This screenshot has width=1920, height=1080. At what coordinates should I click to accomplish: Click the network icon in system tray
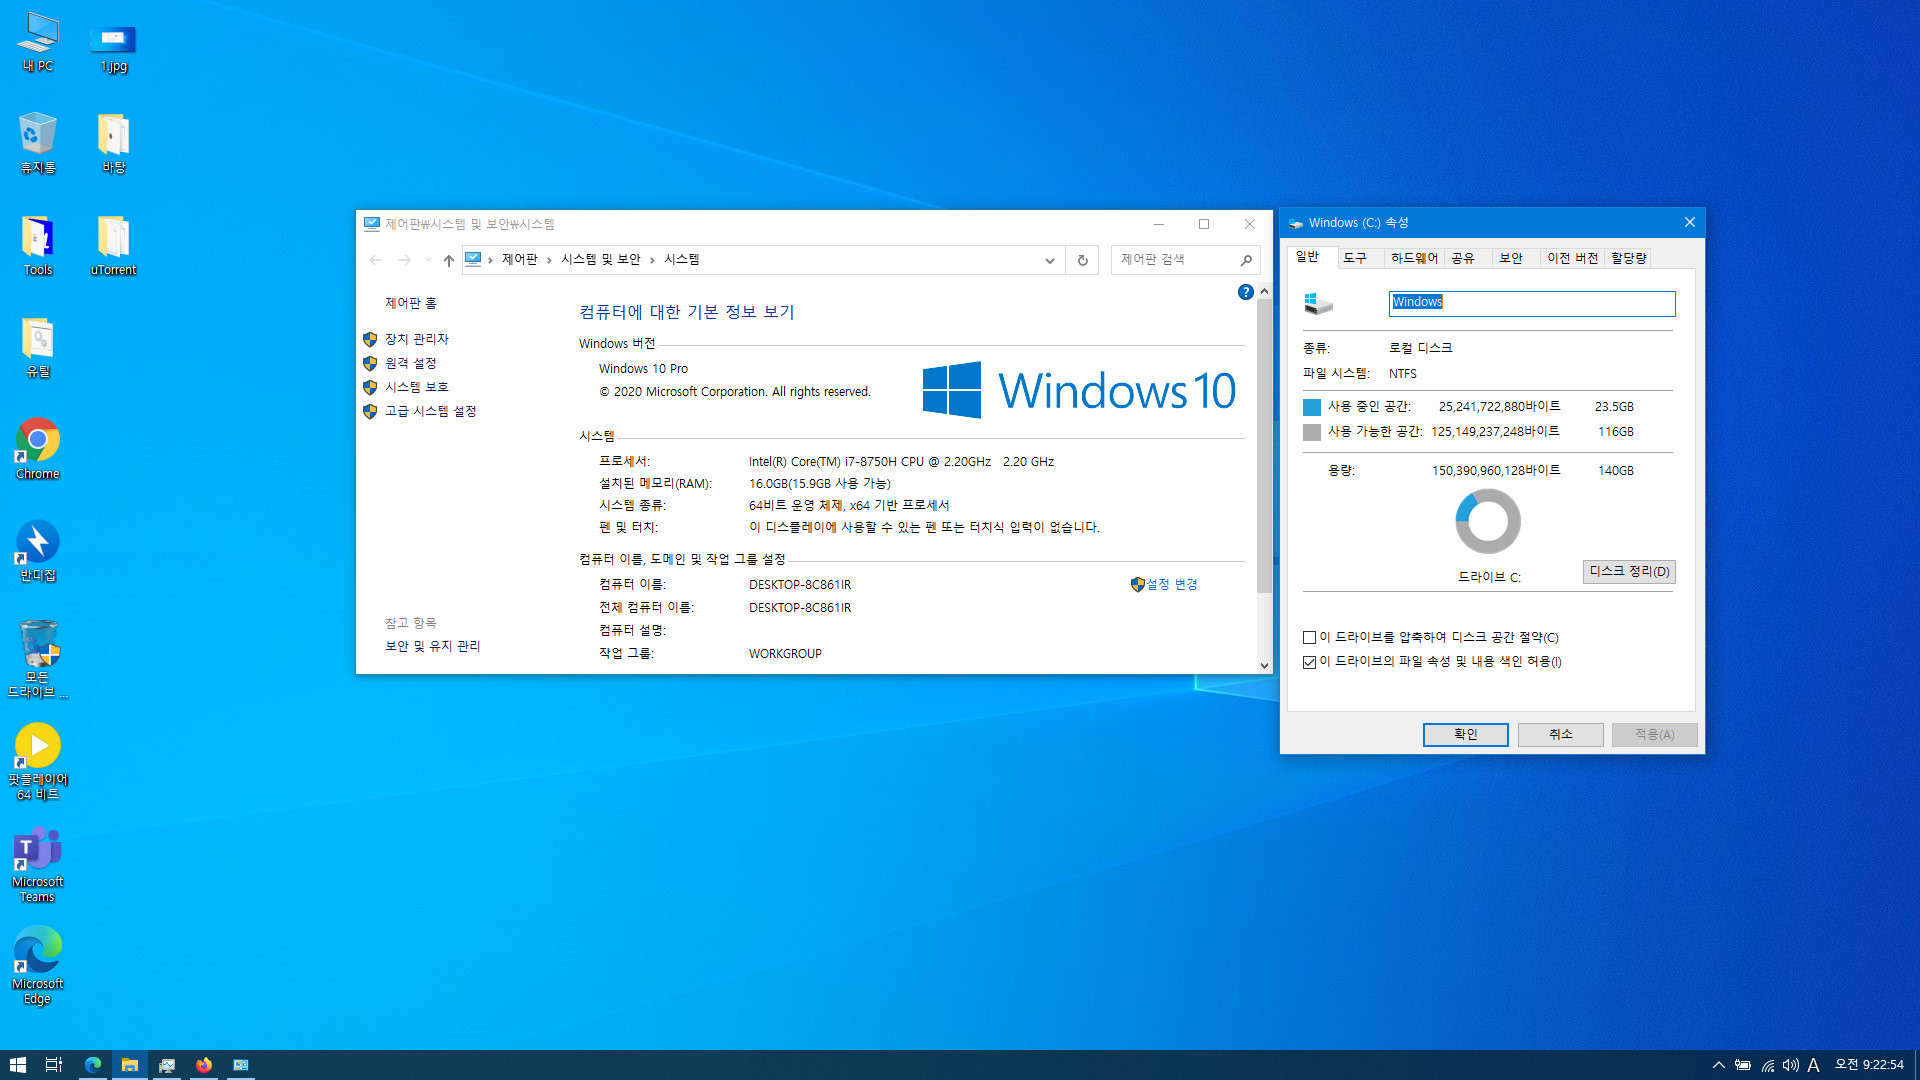(1768, 1065)
